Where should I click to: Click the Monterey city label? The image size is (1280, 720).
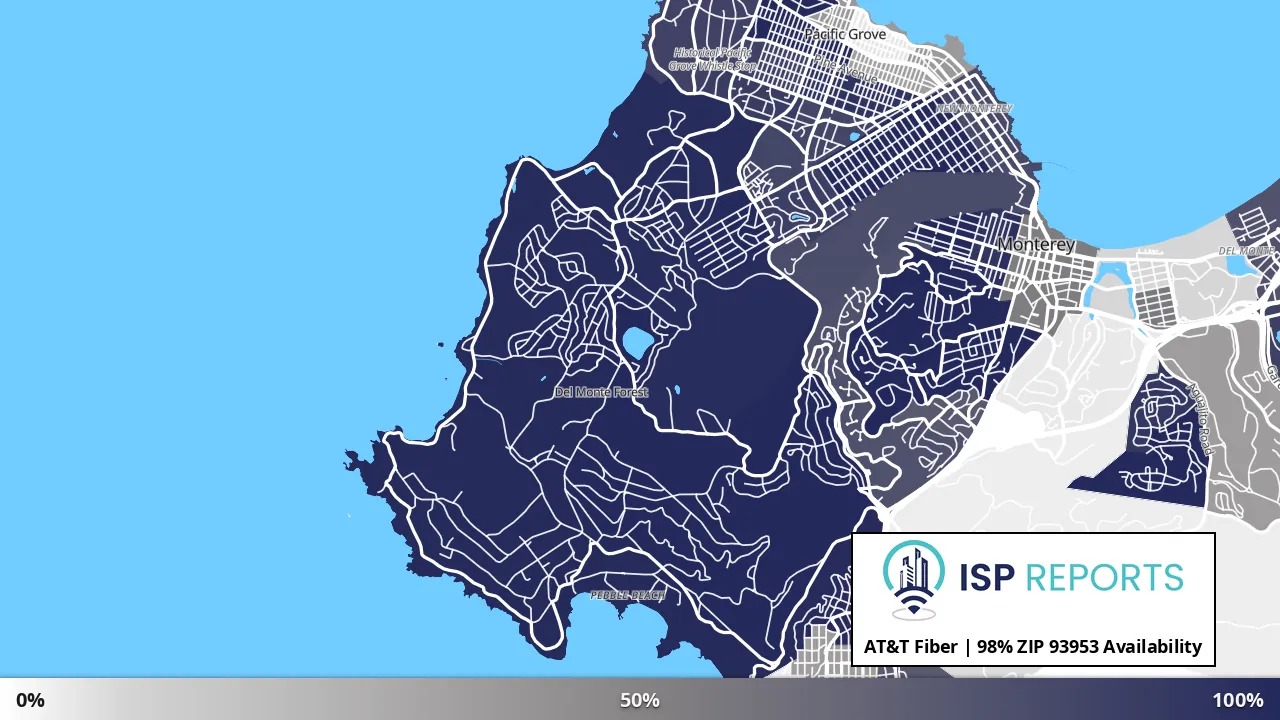click(1036, 244)
